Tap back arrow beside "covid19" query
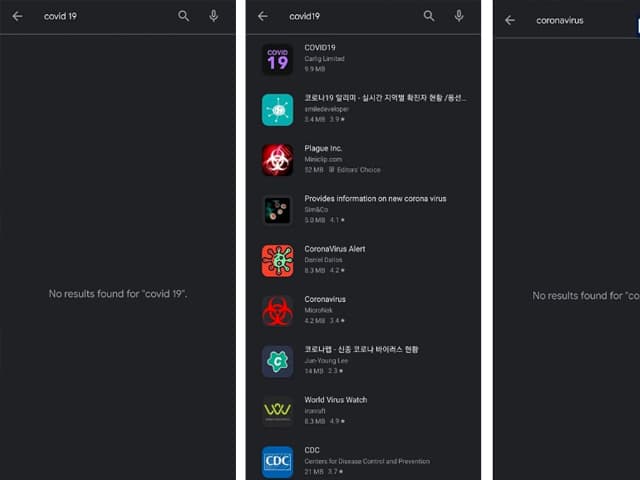The width and height of the screenshot is (640, 480). [262, 16]
